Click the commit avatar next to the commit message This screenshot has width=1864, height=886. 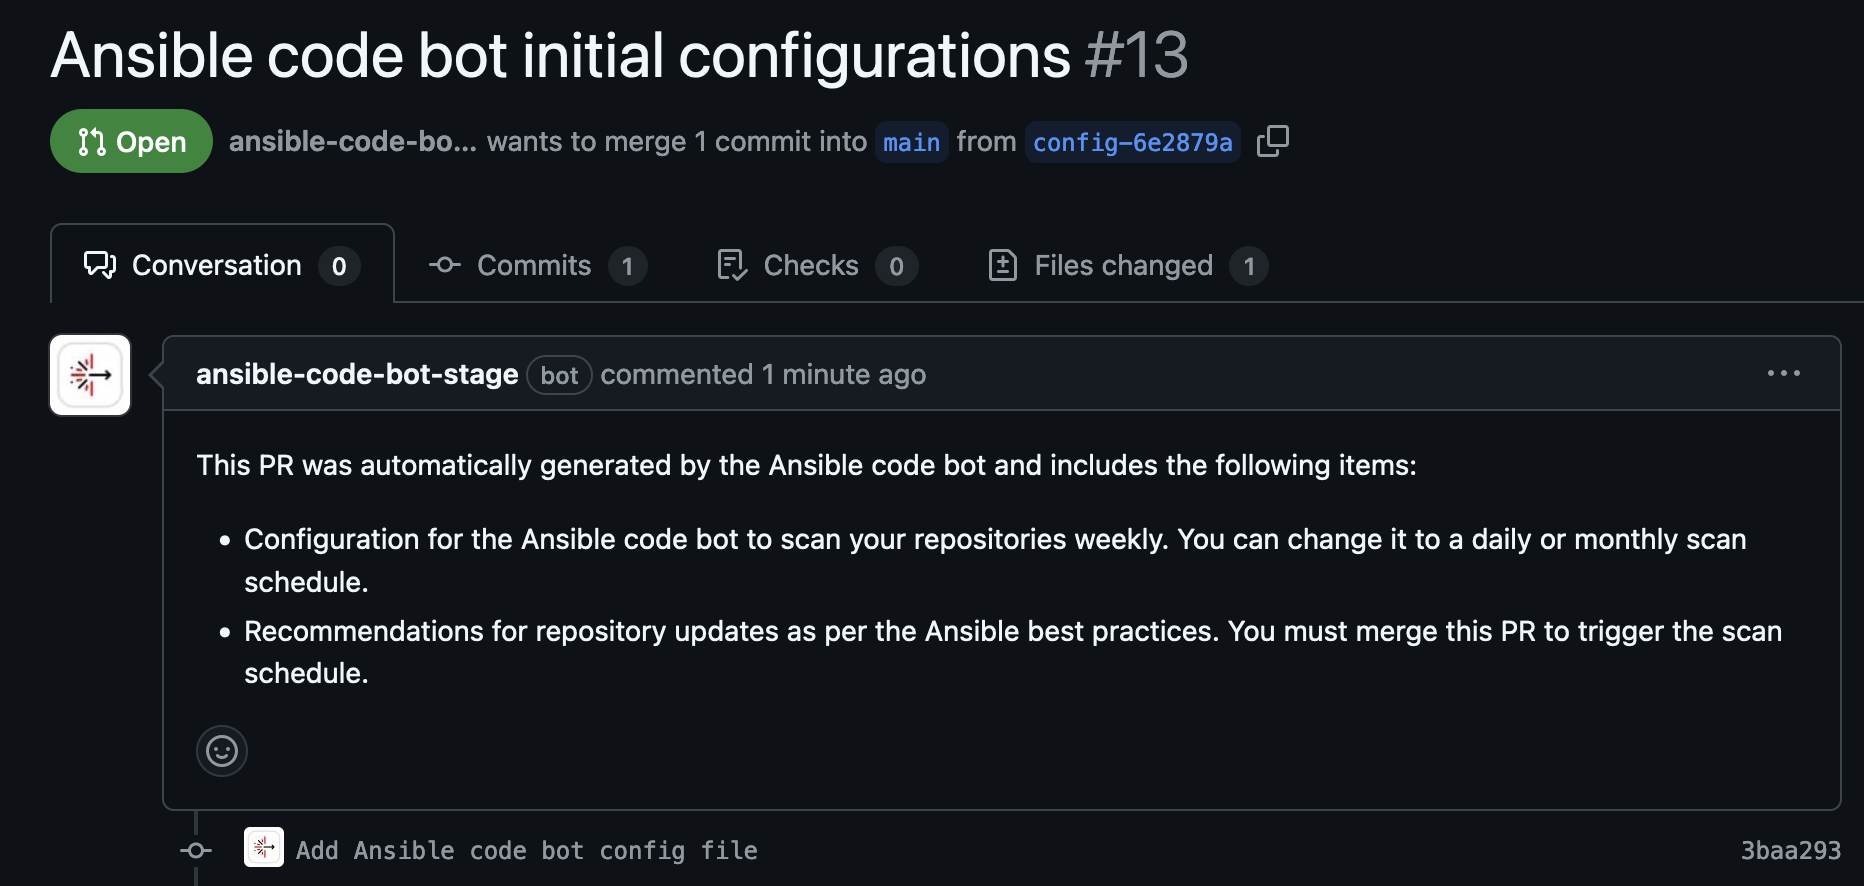click(263, 847)
